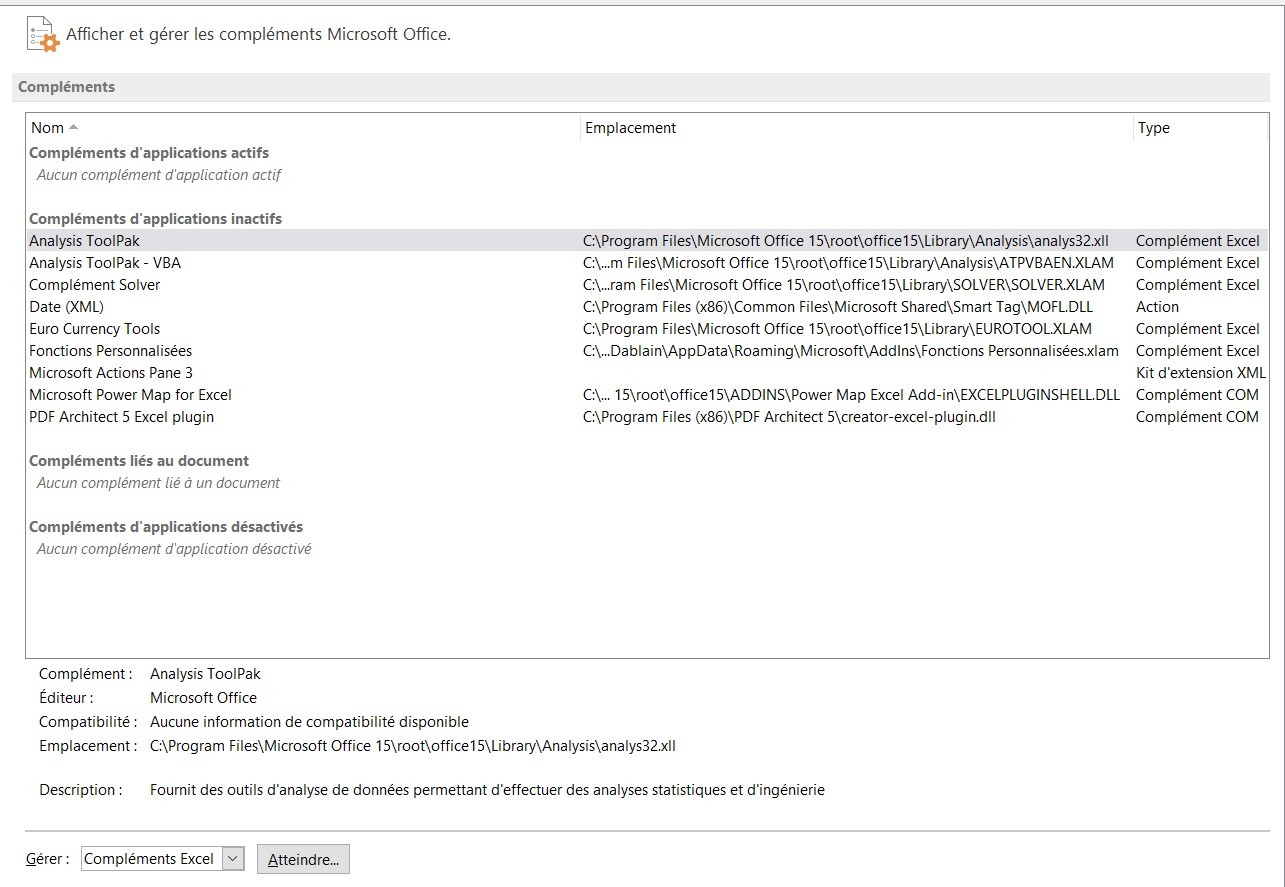
Task: Select the Date (XML) add-in
Action: pos(647,307)
